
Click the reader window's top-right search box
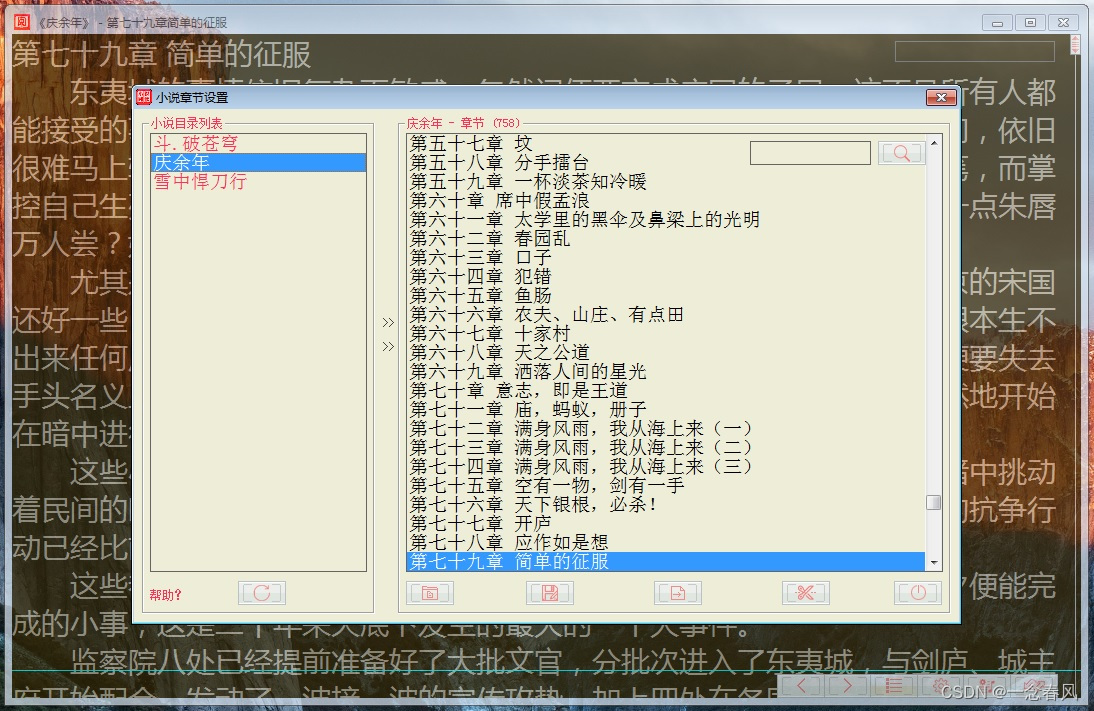(x=975, y=51)
